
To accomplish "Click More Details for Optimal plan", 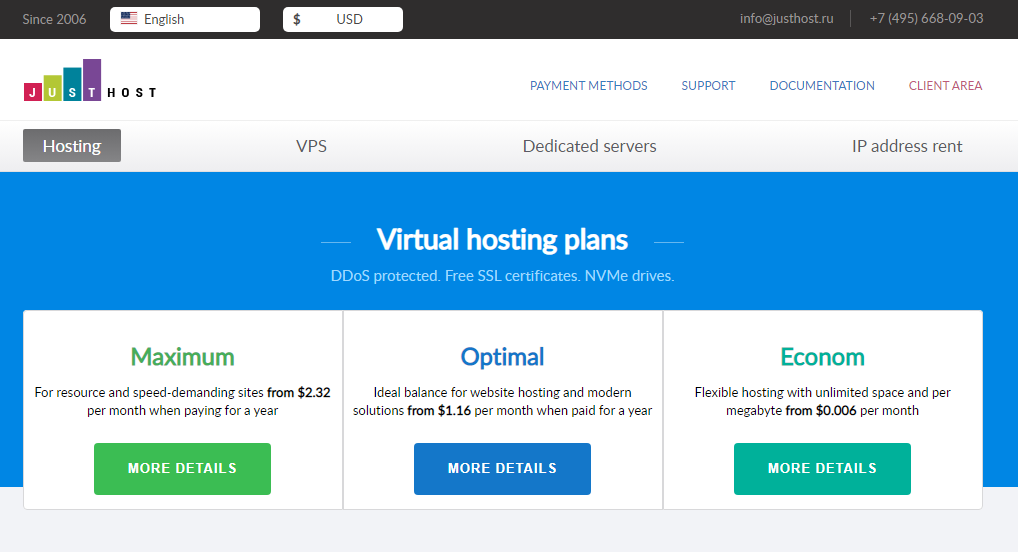I will click(x=502, y=469).
